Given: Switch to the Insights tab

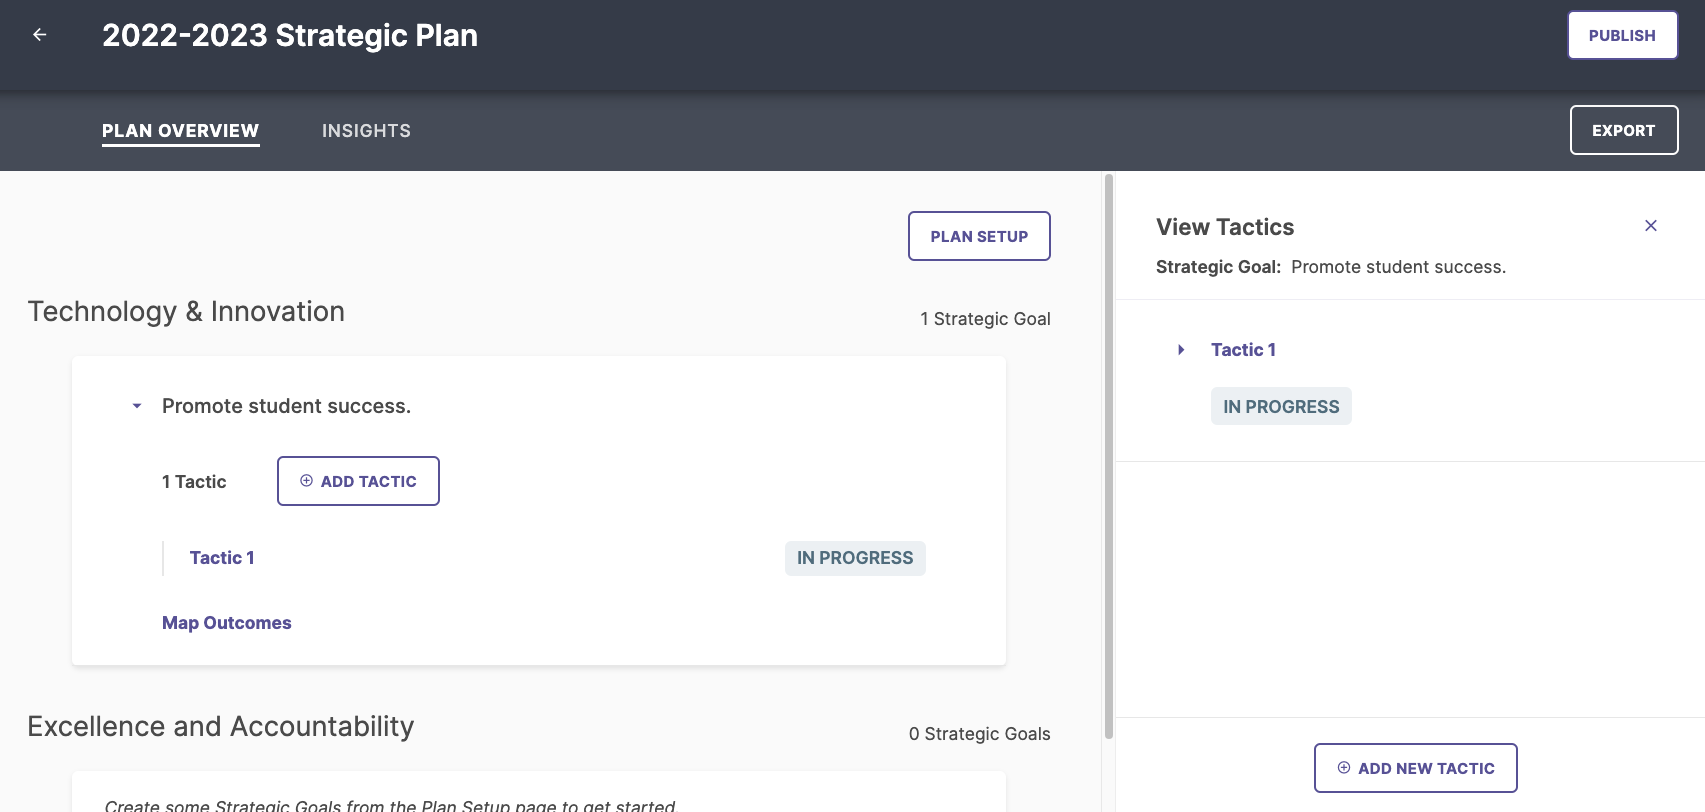Looking at the screenshot, I should click(x=366, y=131).
